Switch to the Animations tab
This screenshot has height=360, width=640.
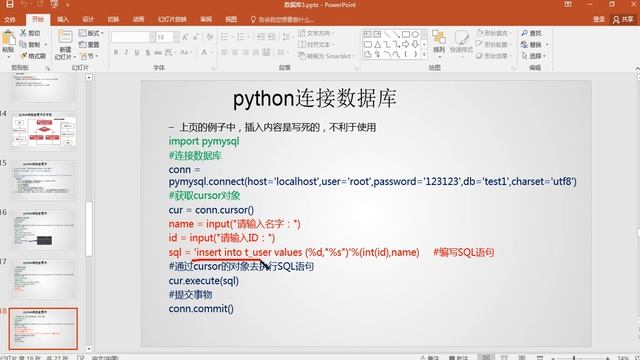138,19
